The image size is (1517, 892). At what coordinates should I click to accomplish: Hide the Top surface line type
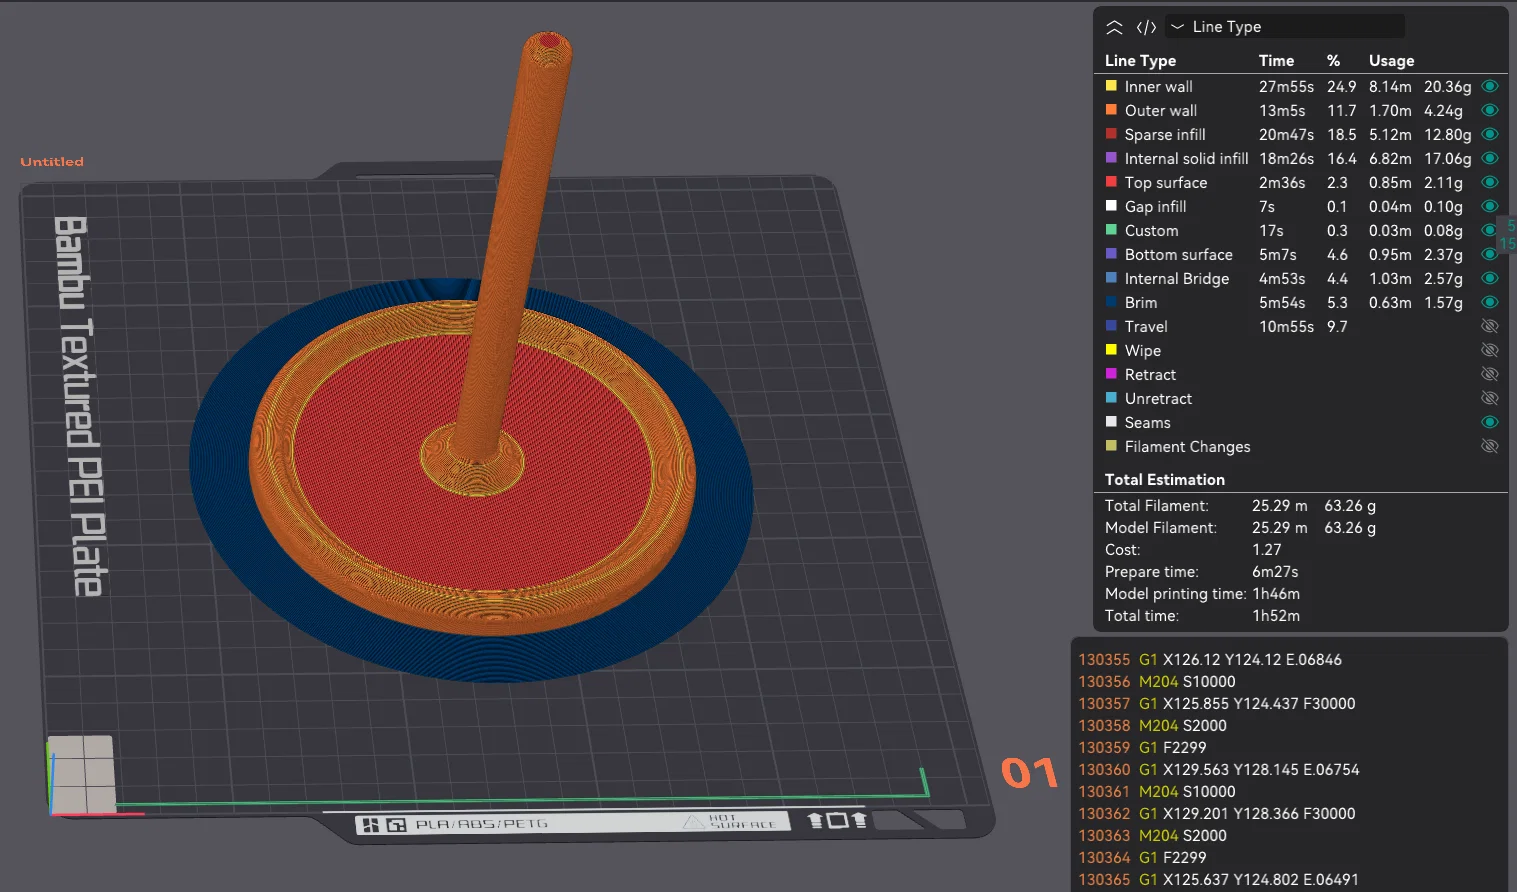1489,183
